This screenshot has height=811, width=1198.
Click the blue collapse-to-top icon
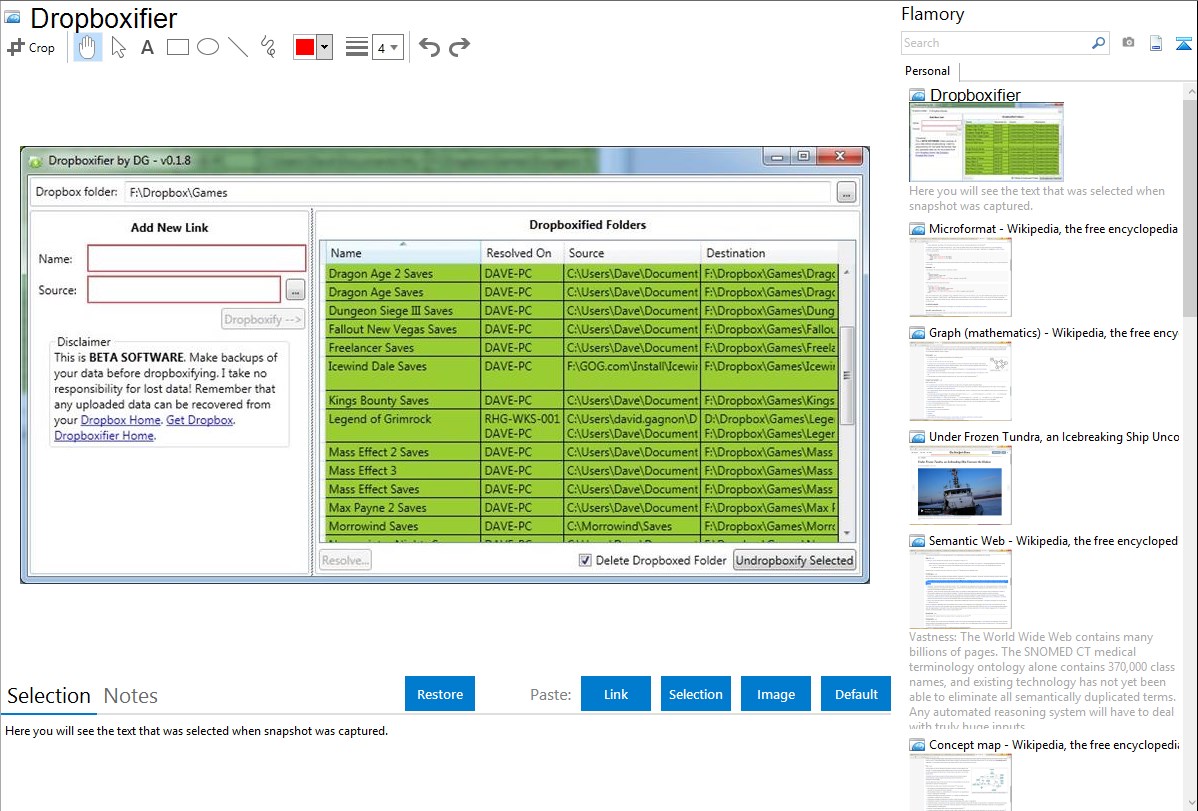(1183, 43)
